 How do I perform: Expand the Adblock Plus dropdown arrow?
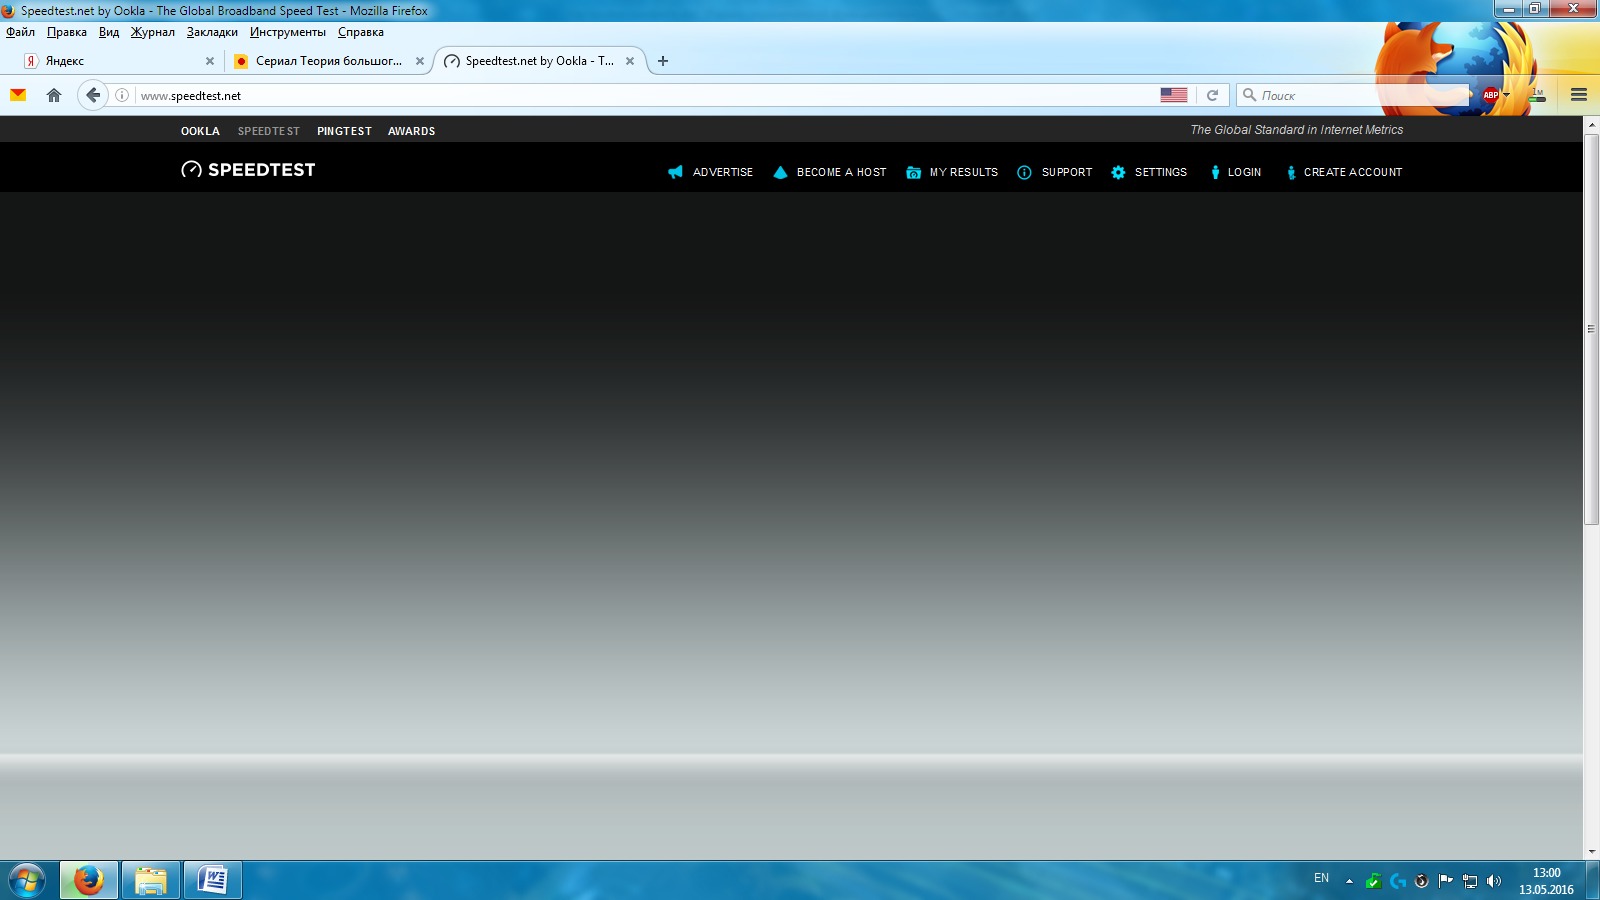click(1506, 95)
